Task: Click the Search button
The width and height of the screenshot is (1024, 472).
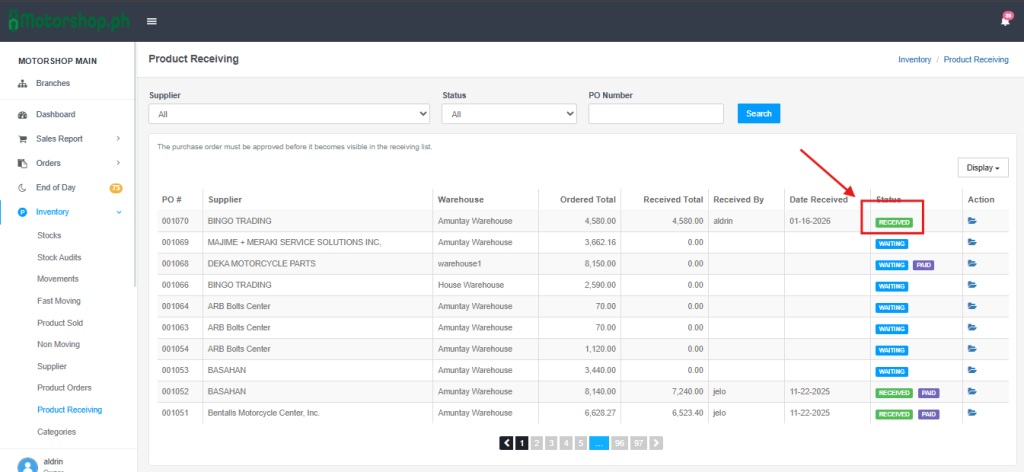Action: coord(758,114)
